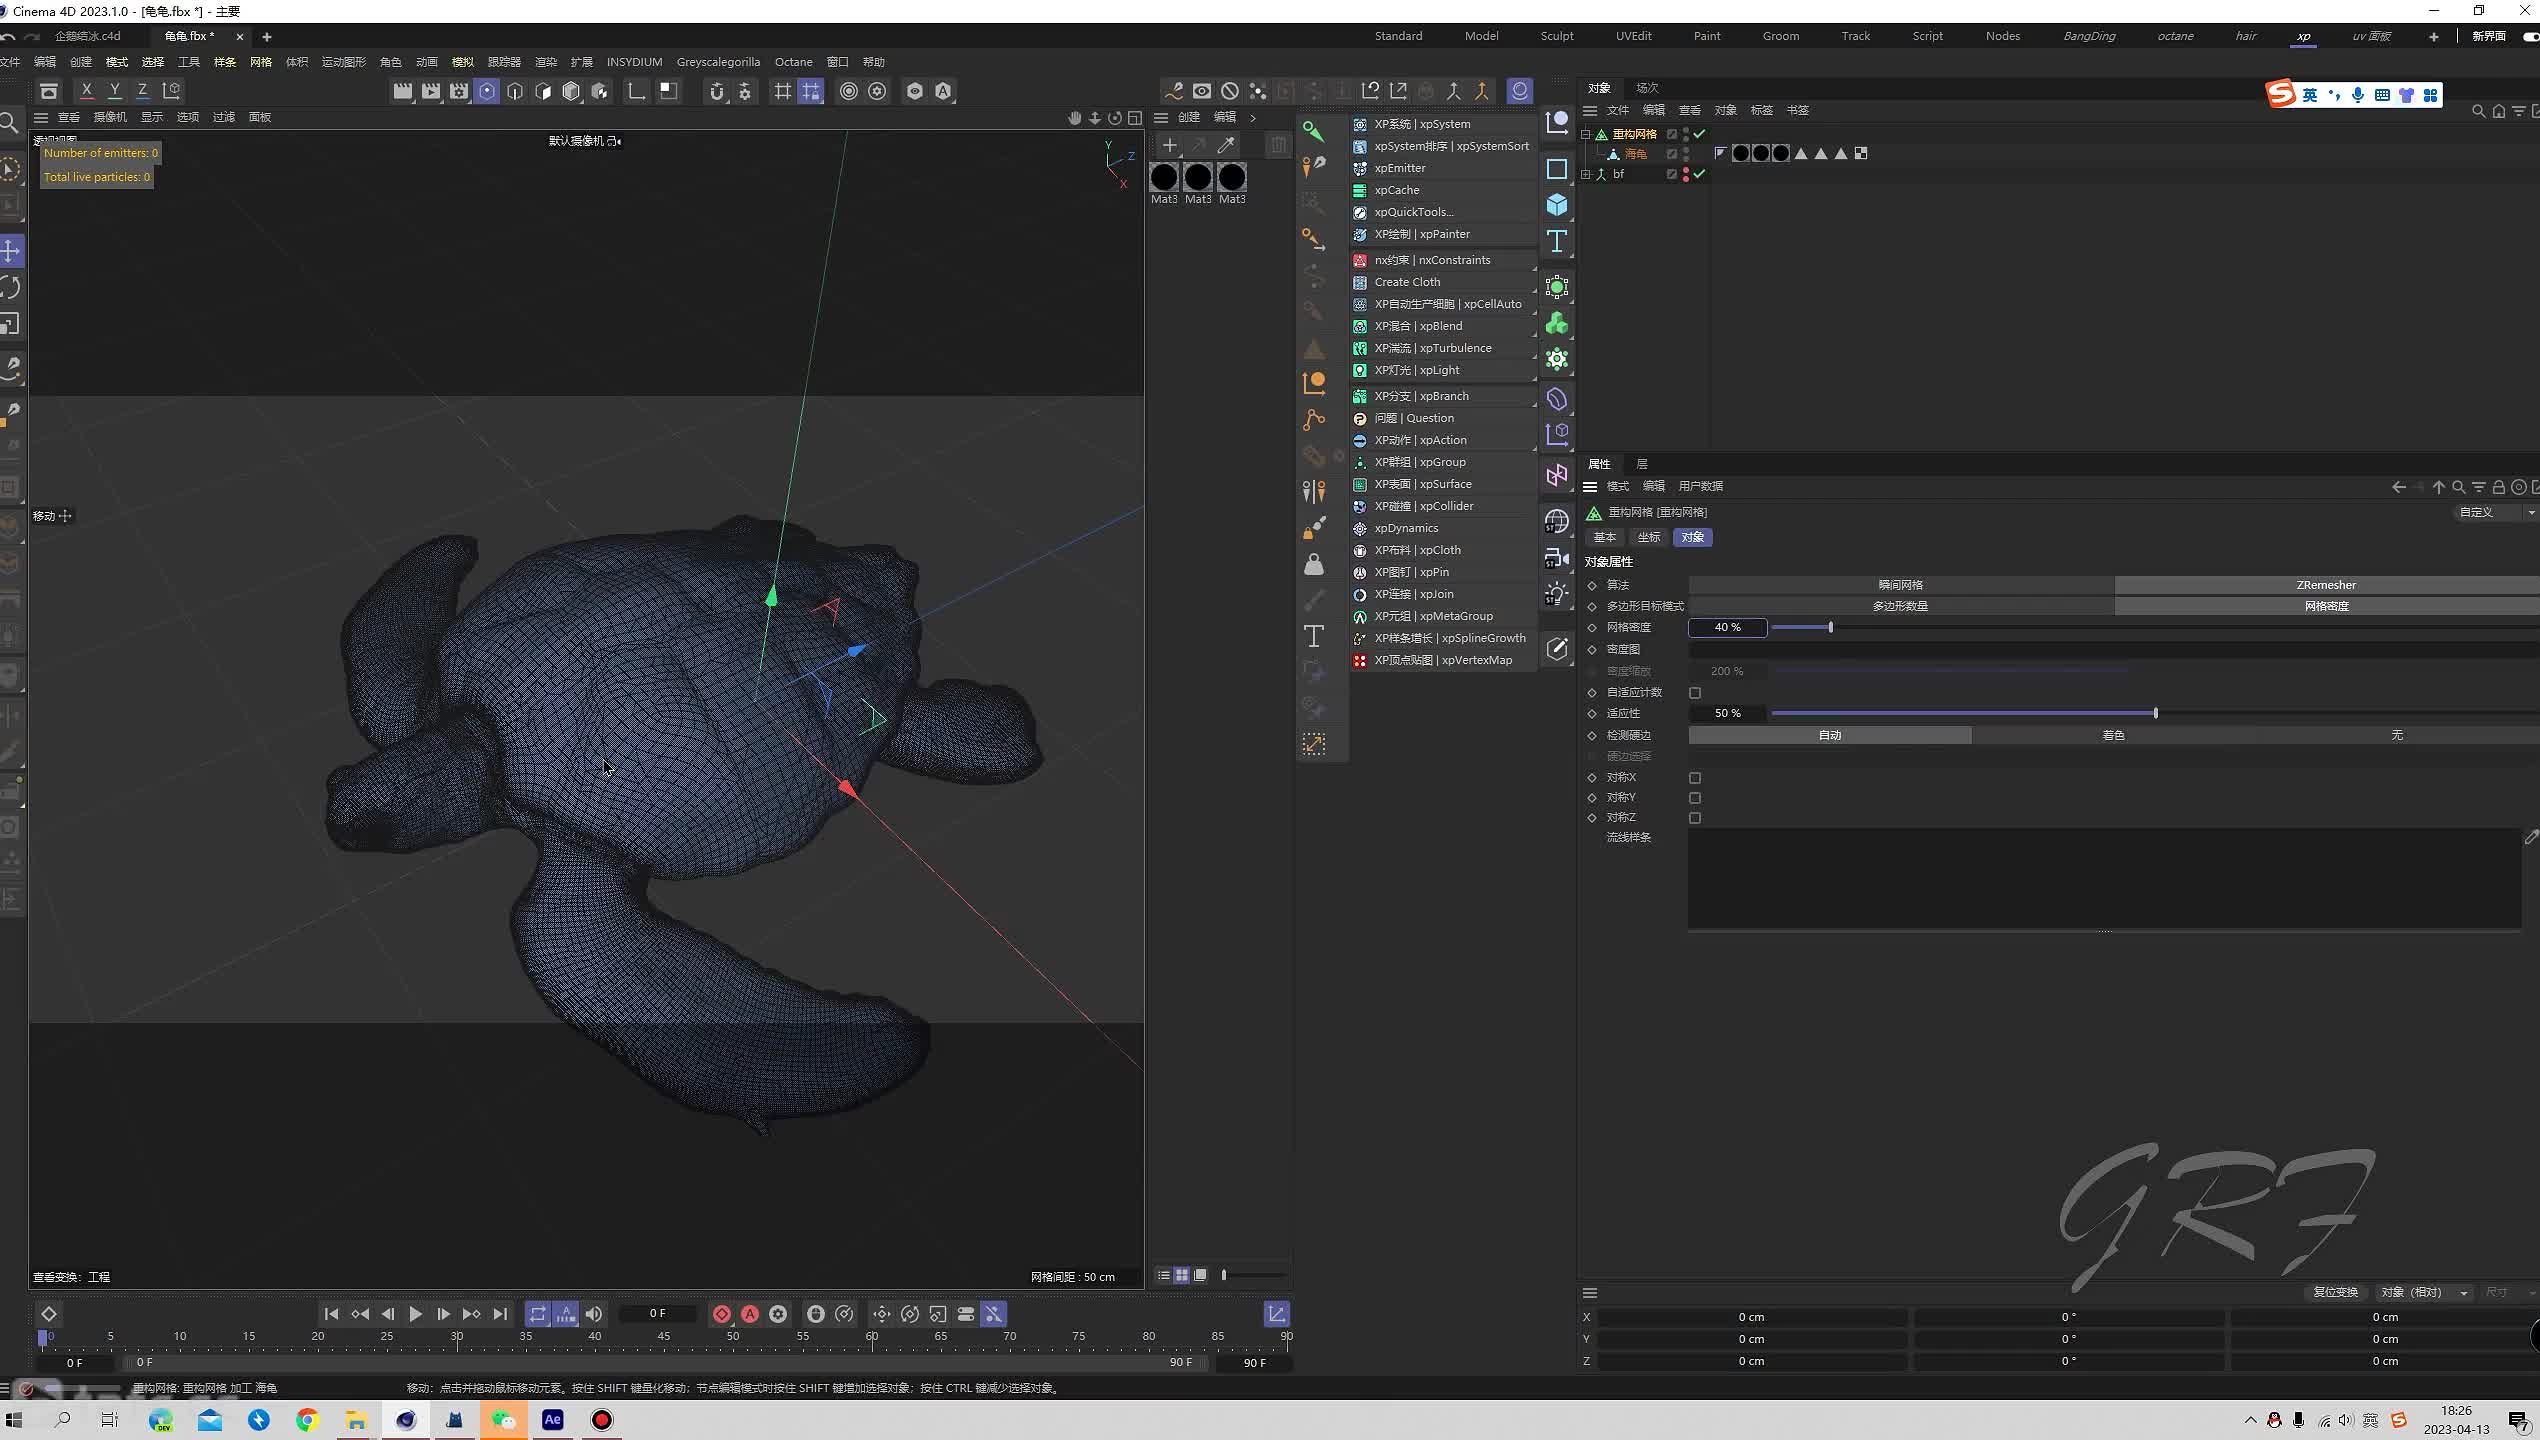2540x1440 pixels.
Task: Toggle Y axis lock
Action: point(115,91)
